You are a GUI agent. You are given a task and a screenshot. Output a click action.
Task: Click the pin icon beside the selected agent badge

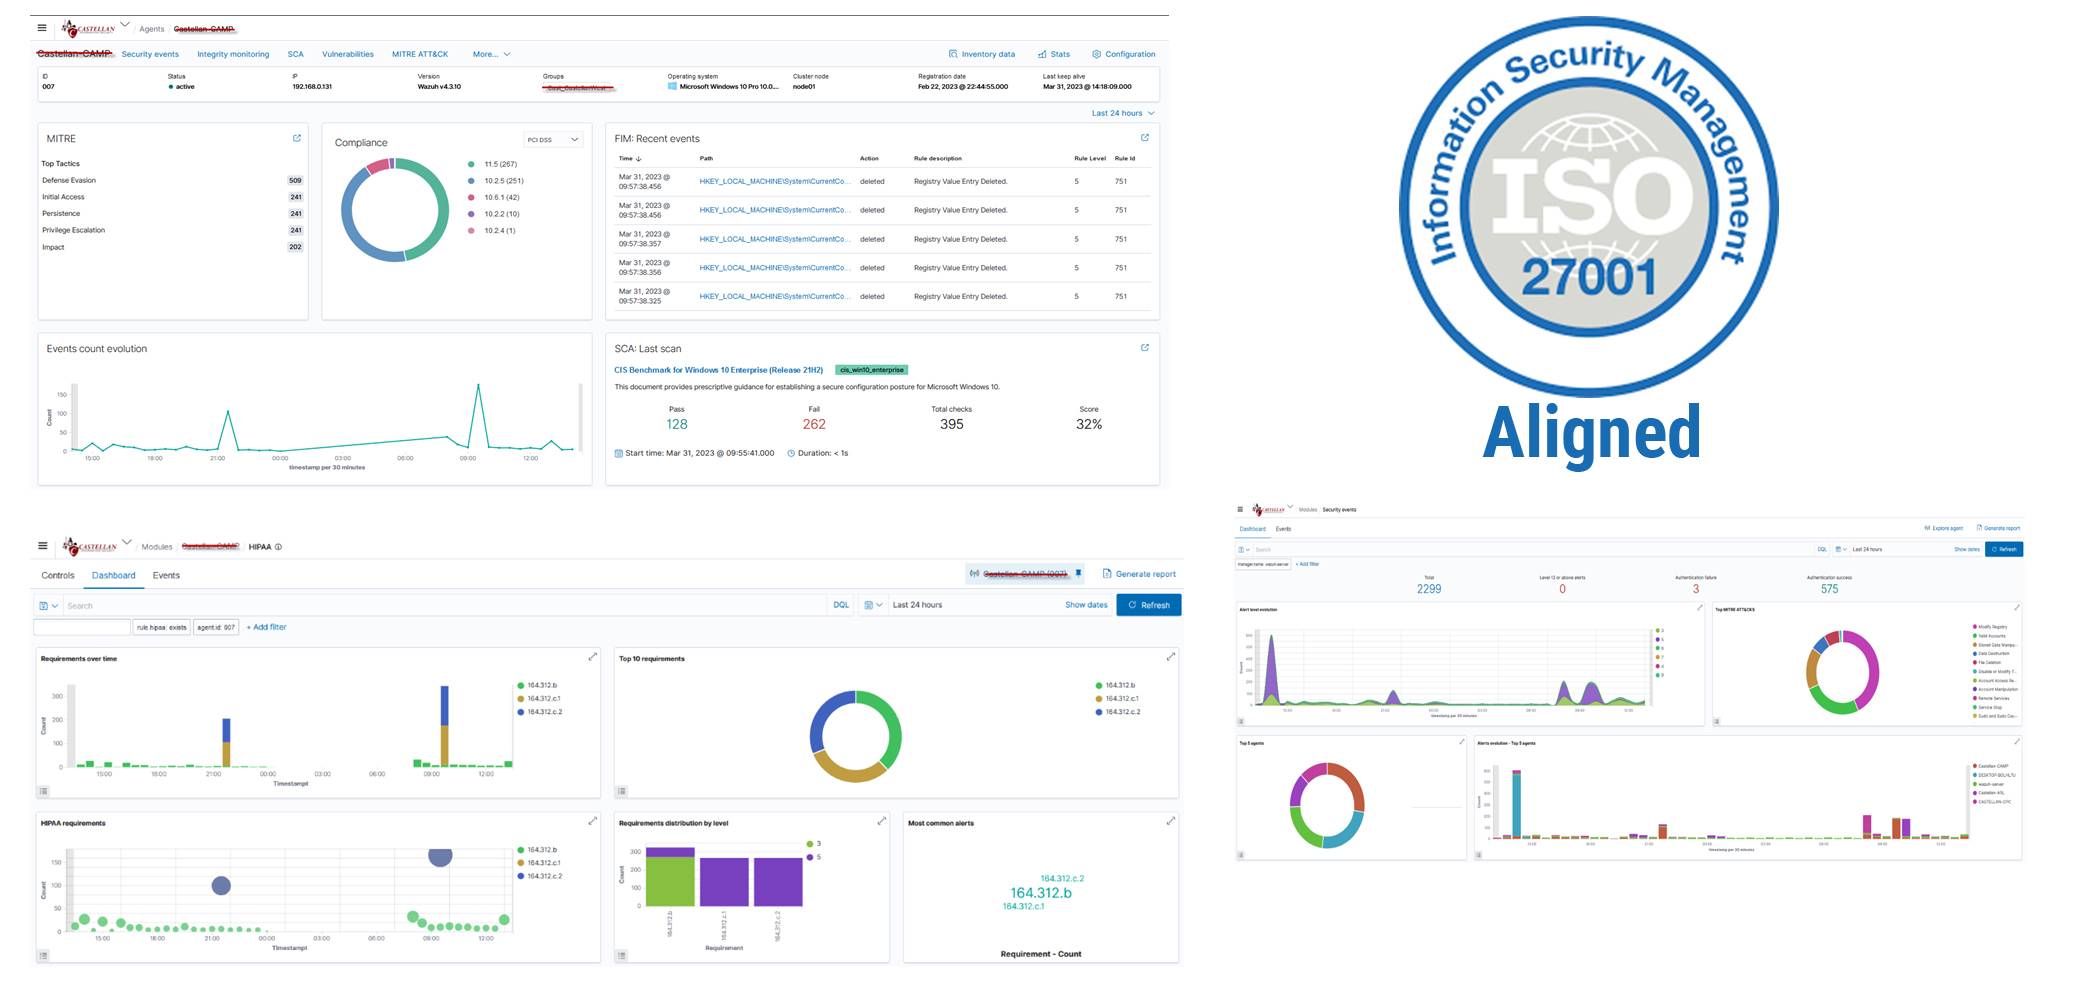pos(1078,574)
